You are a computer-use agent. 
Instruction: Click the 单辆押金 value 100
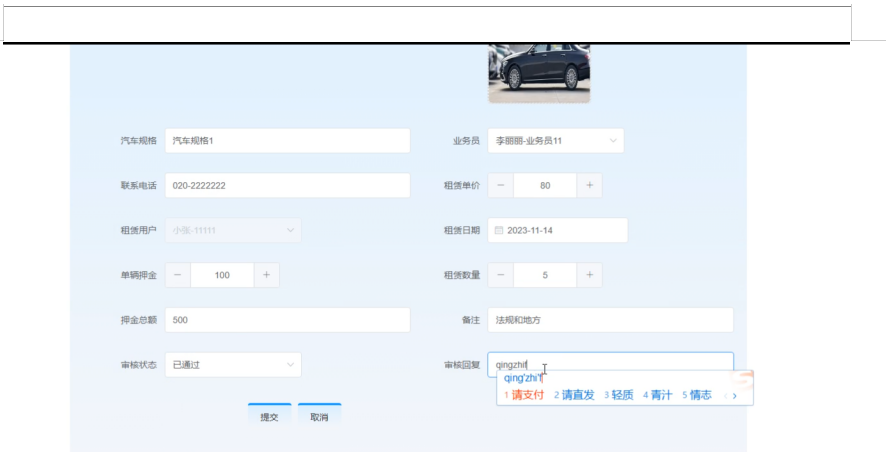click(222, 275)
